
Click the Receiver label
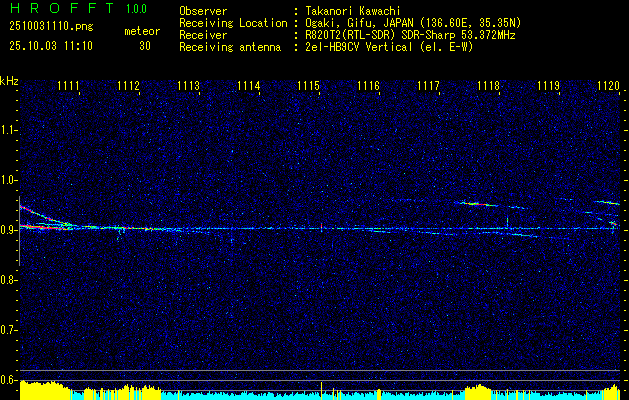pyautogui.click(x=203, y=35)
